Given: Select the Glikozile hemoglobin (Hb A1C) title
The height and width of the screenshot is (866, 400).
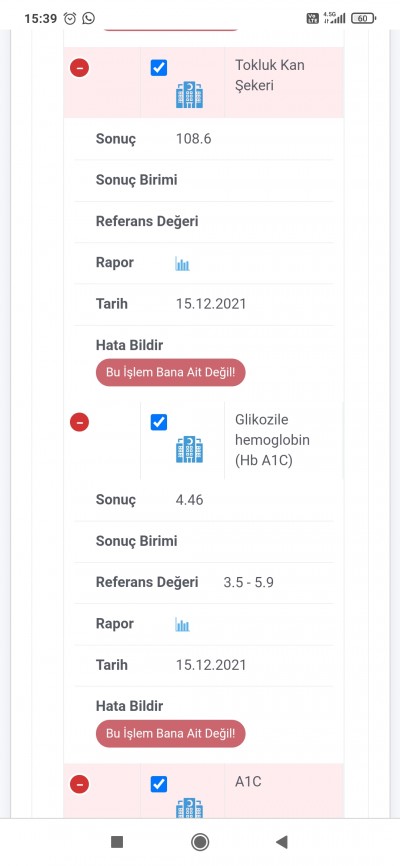Looking at the screenshot, I should tap(272, 440).
